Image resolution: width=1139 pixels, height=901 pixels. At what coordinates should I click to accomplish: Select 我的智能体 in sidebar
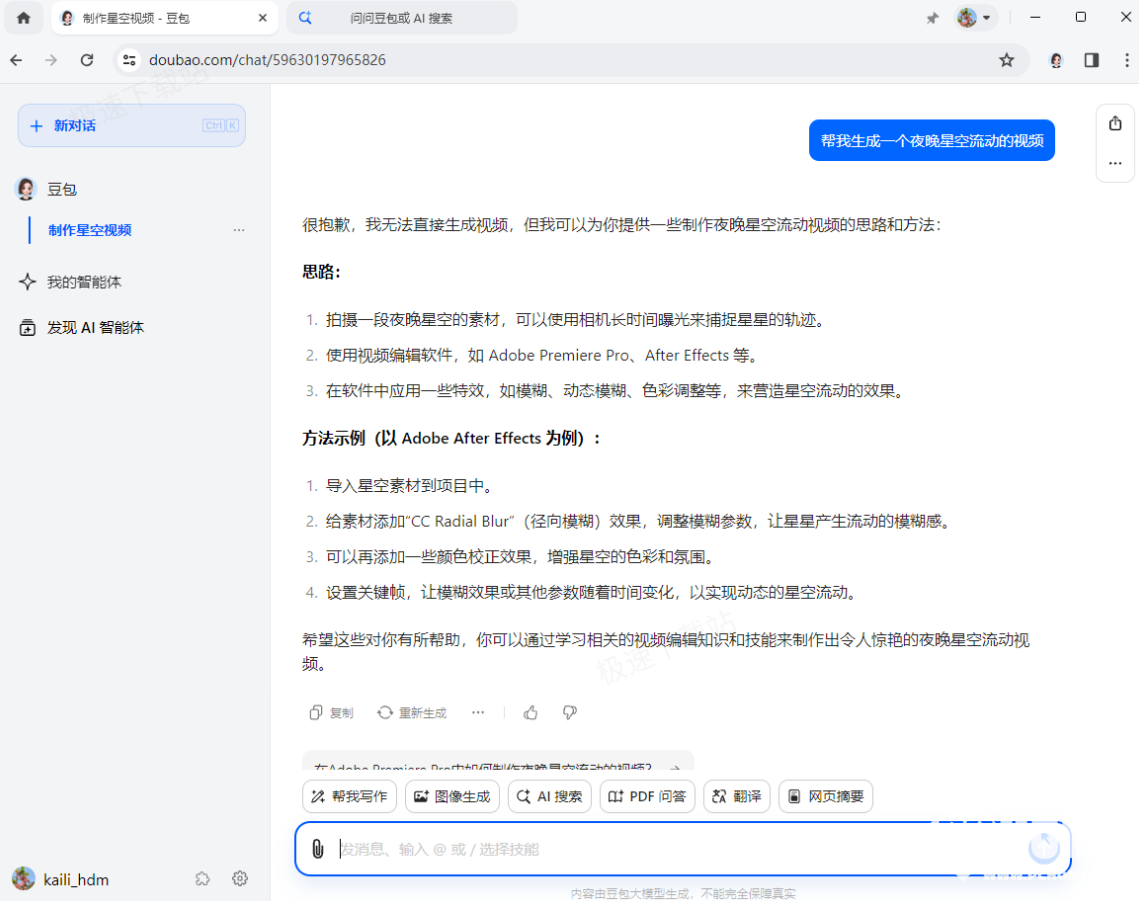tap(84, 282)
